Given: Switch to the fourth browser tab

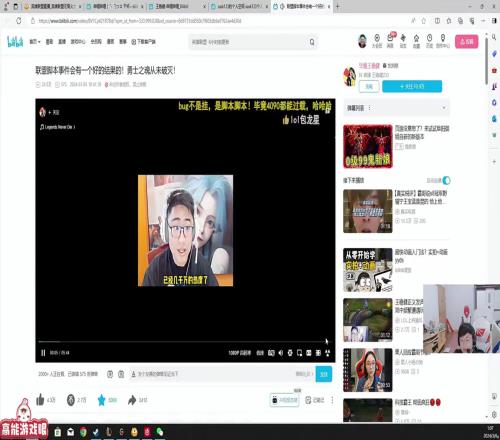Looking at the screenshot, I should [x=240, y=6].
